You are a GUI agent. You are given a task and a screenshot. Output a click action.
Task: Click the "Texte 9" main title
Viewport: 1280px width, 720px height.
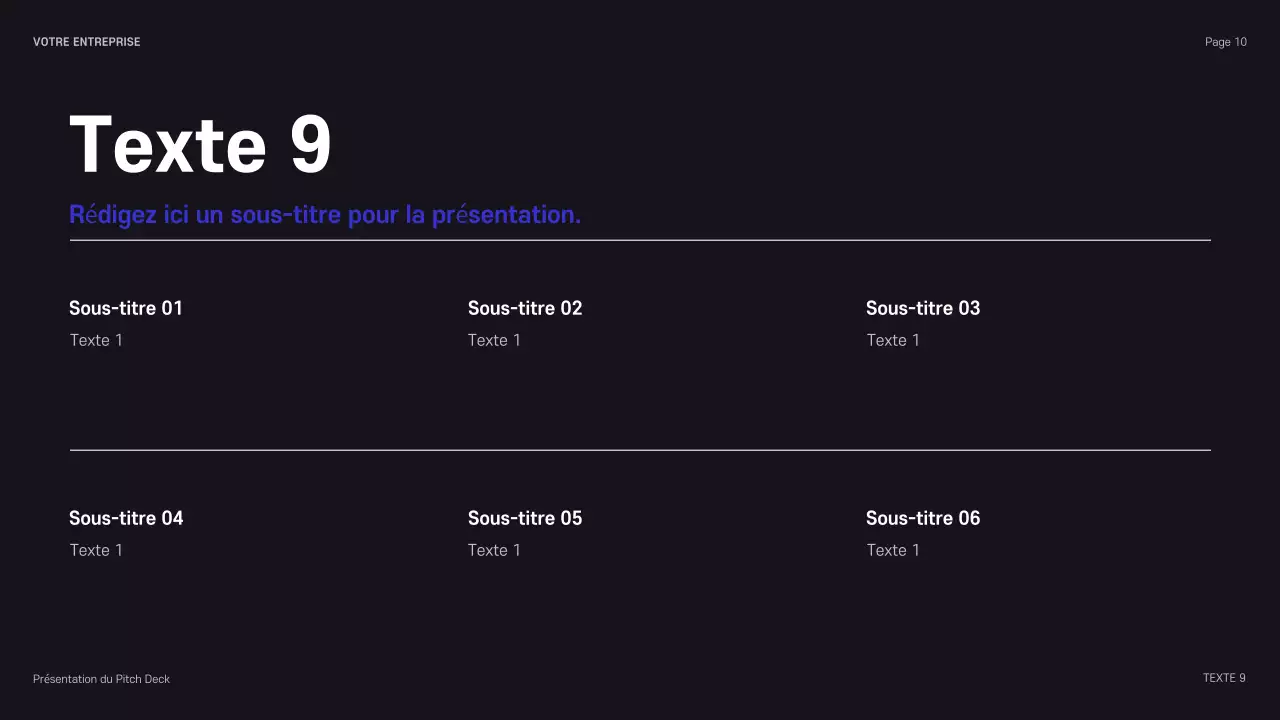[200, 146]
